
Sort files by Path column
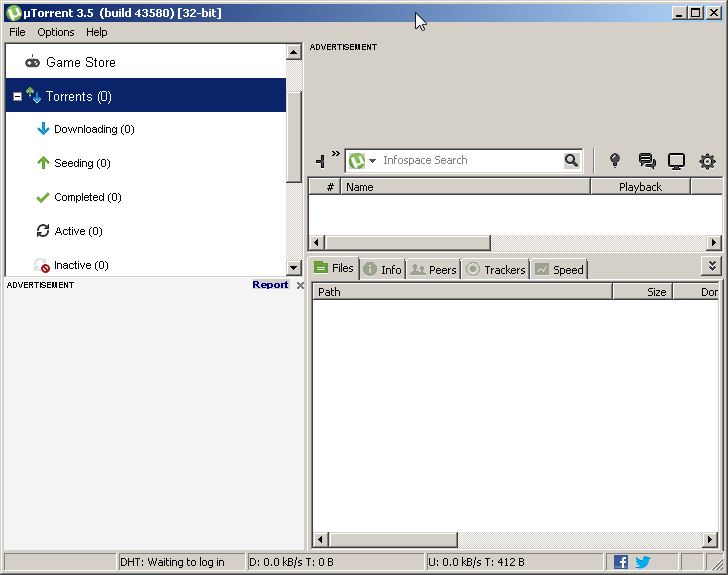click(x=462, y=292)
